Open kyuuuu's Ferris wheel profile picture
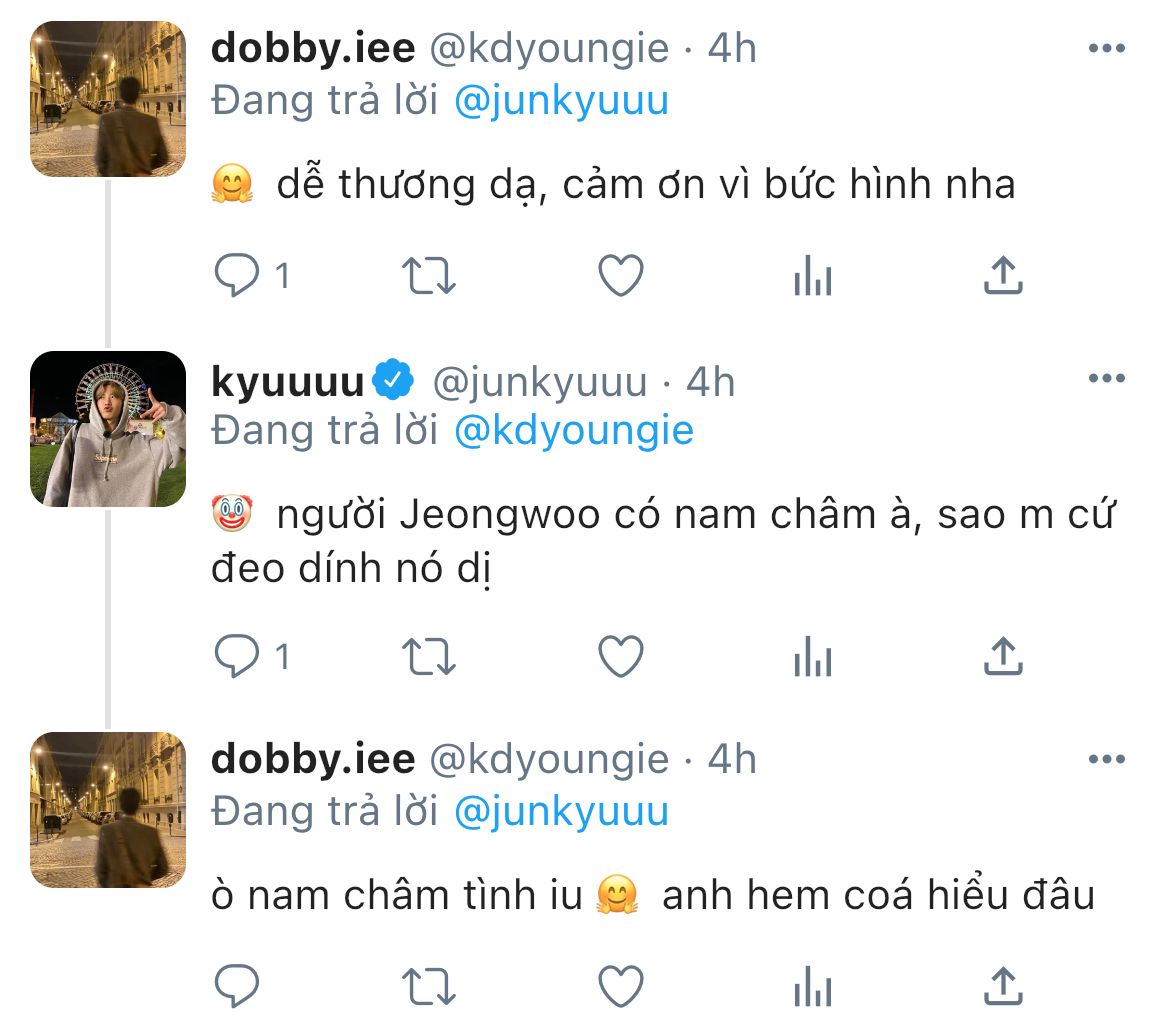Viewport: 1170px width, 1029px height. tap(108, 429)
